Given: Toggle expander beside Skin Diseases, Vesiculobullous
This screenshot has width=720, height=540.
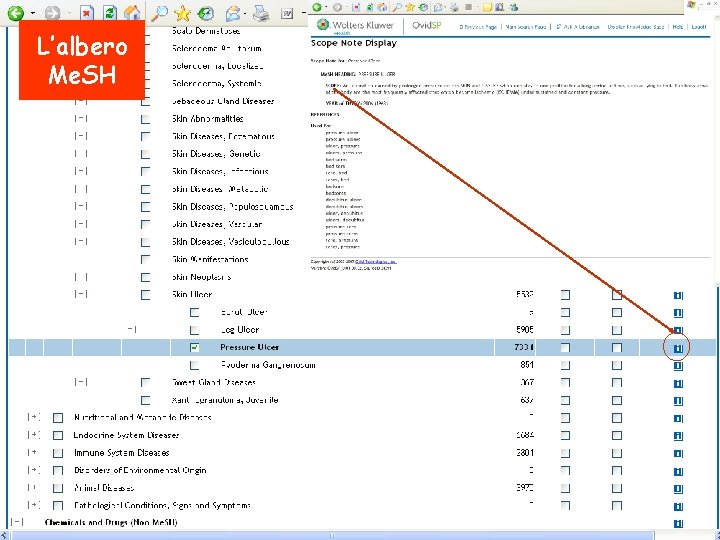Looking at the screenshot, I should point(81,242).
